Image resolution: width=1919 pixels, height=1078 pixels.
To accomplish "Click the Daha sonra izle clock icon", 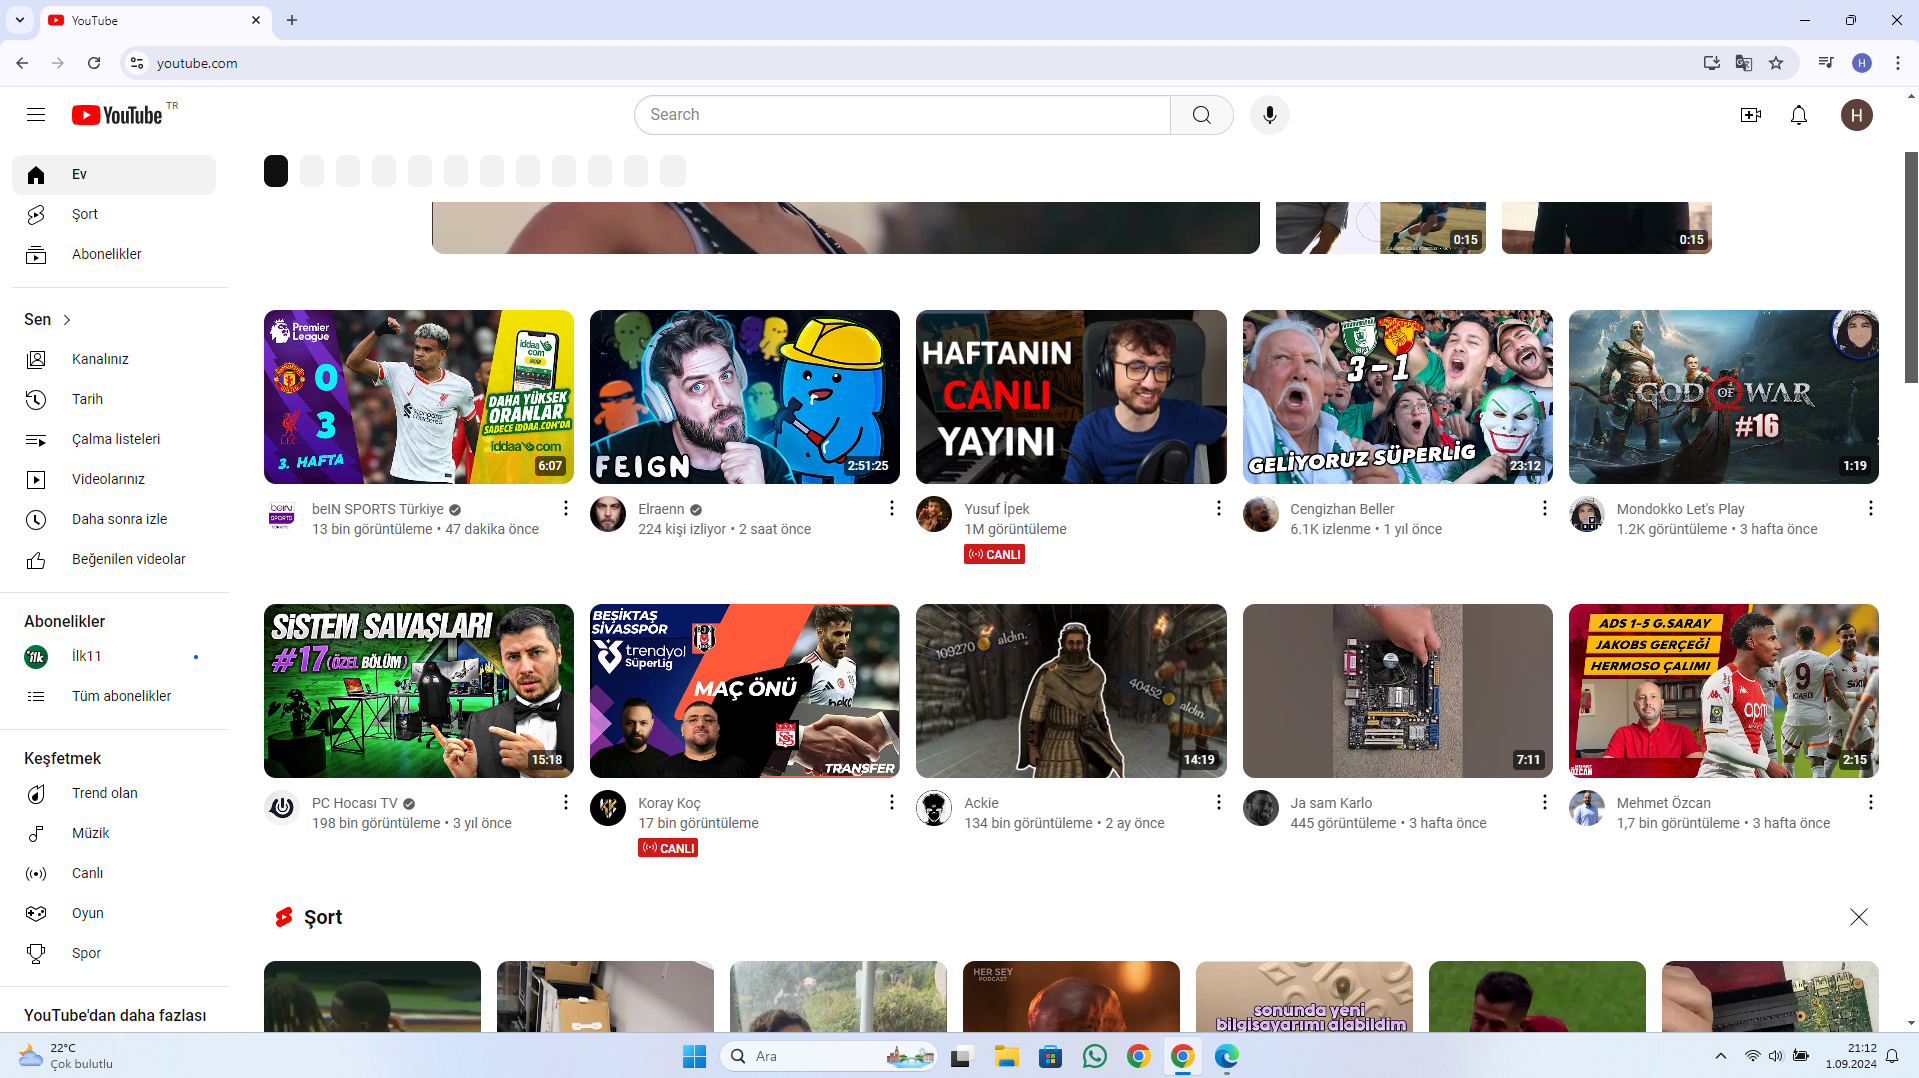I will [36, 519].
